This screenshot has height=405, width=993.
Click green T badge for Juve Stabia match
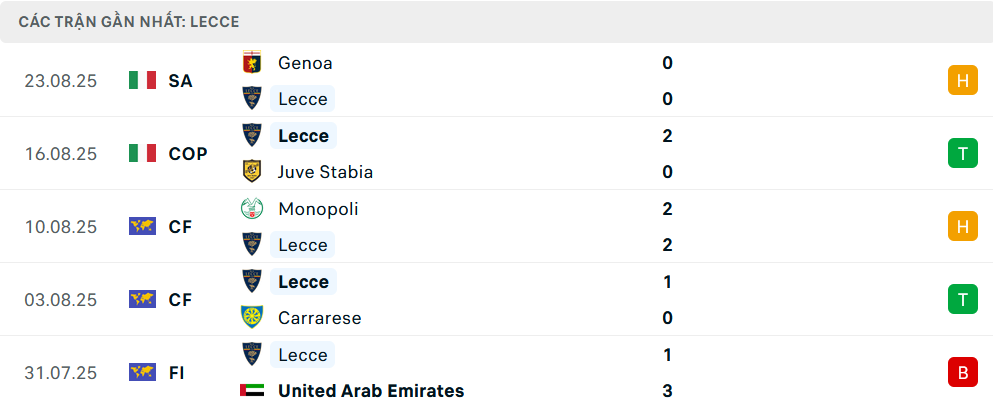click(962, 154)
